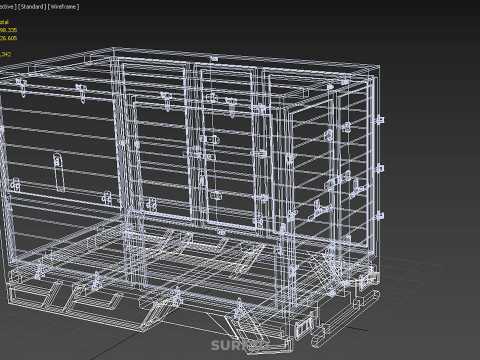Open the partly visible Perspective view label menu
This screenshot has height=360, width=480.
(8, 7)
